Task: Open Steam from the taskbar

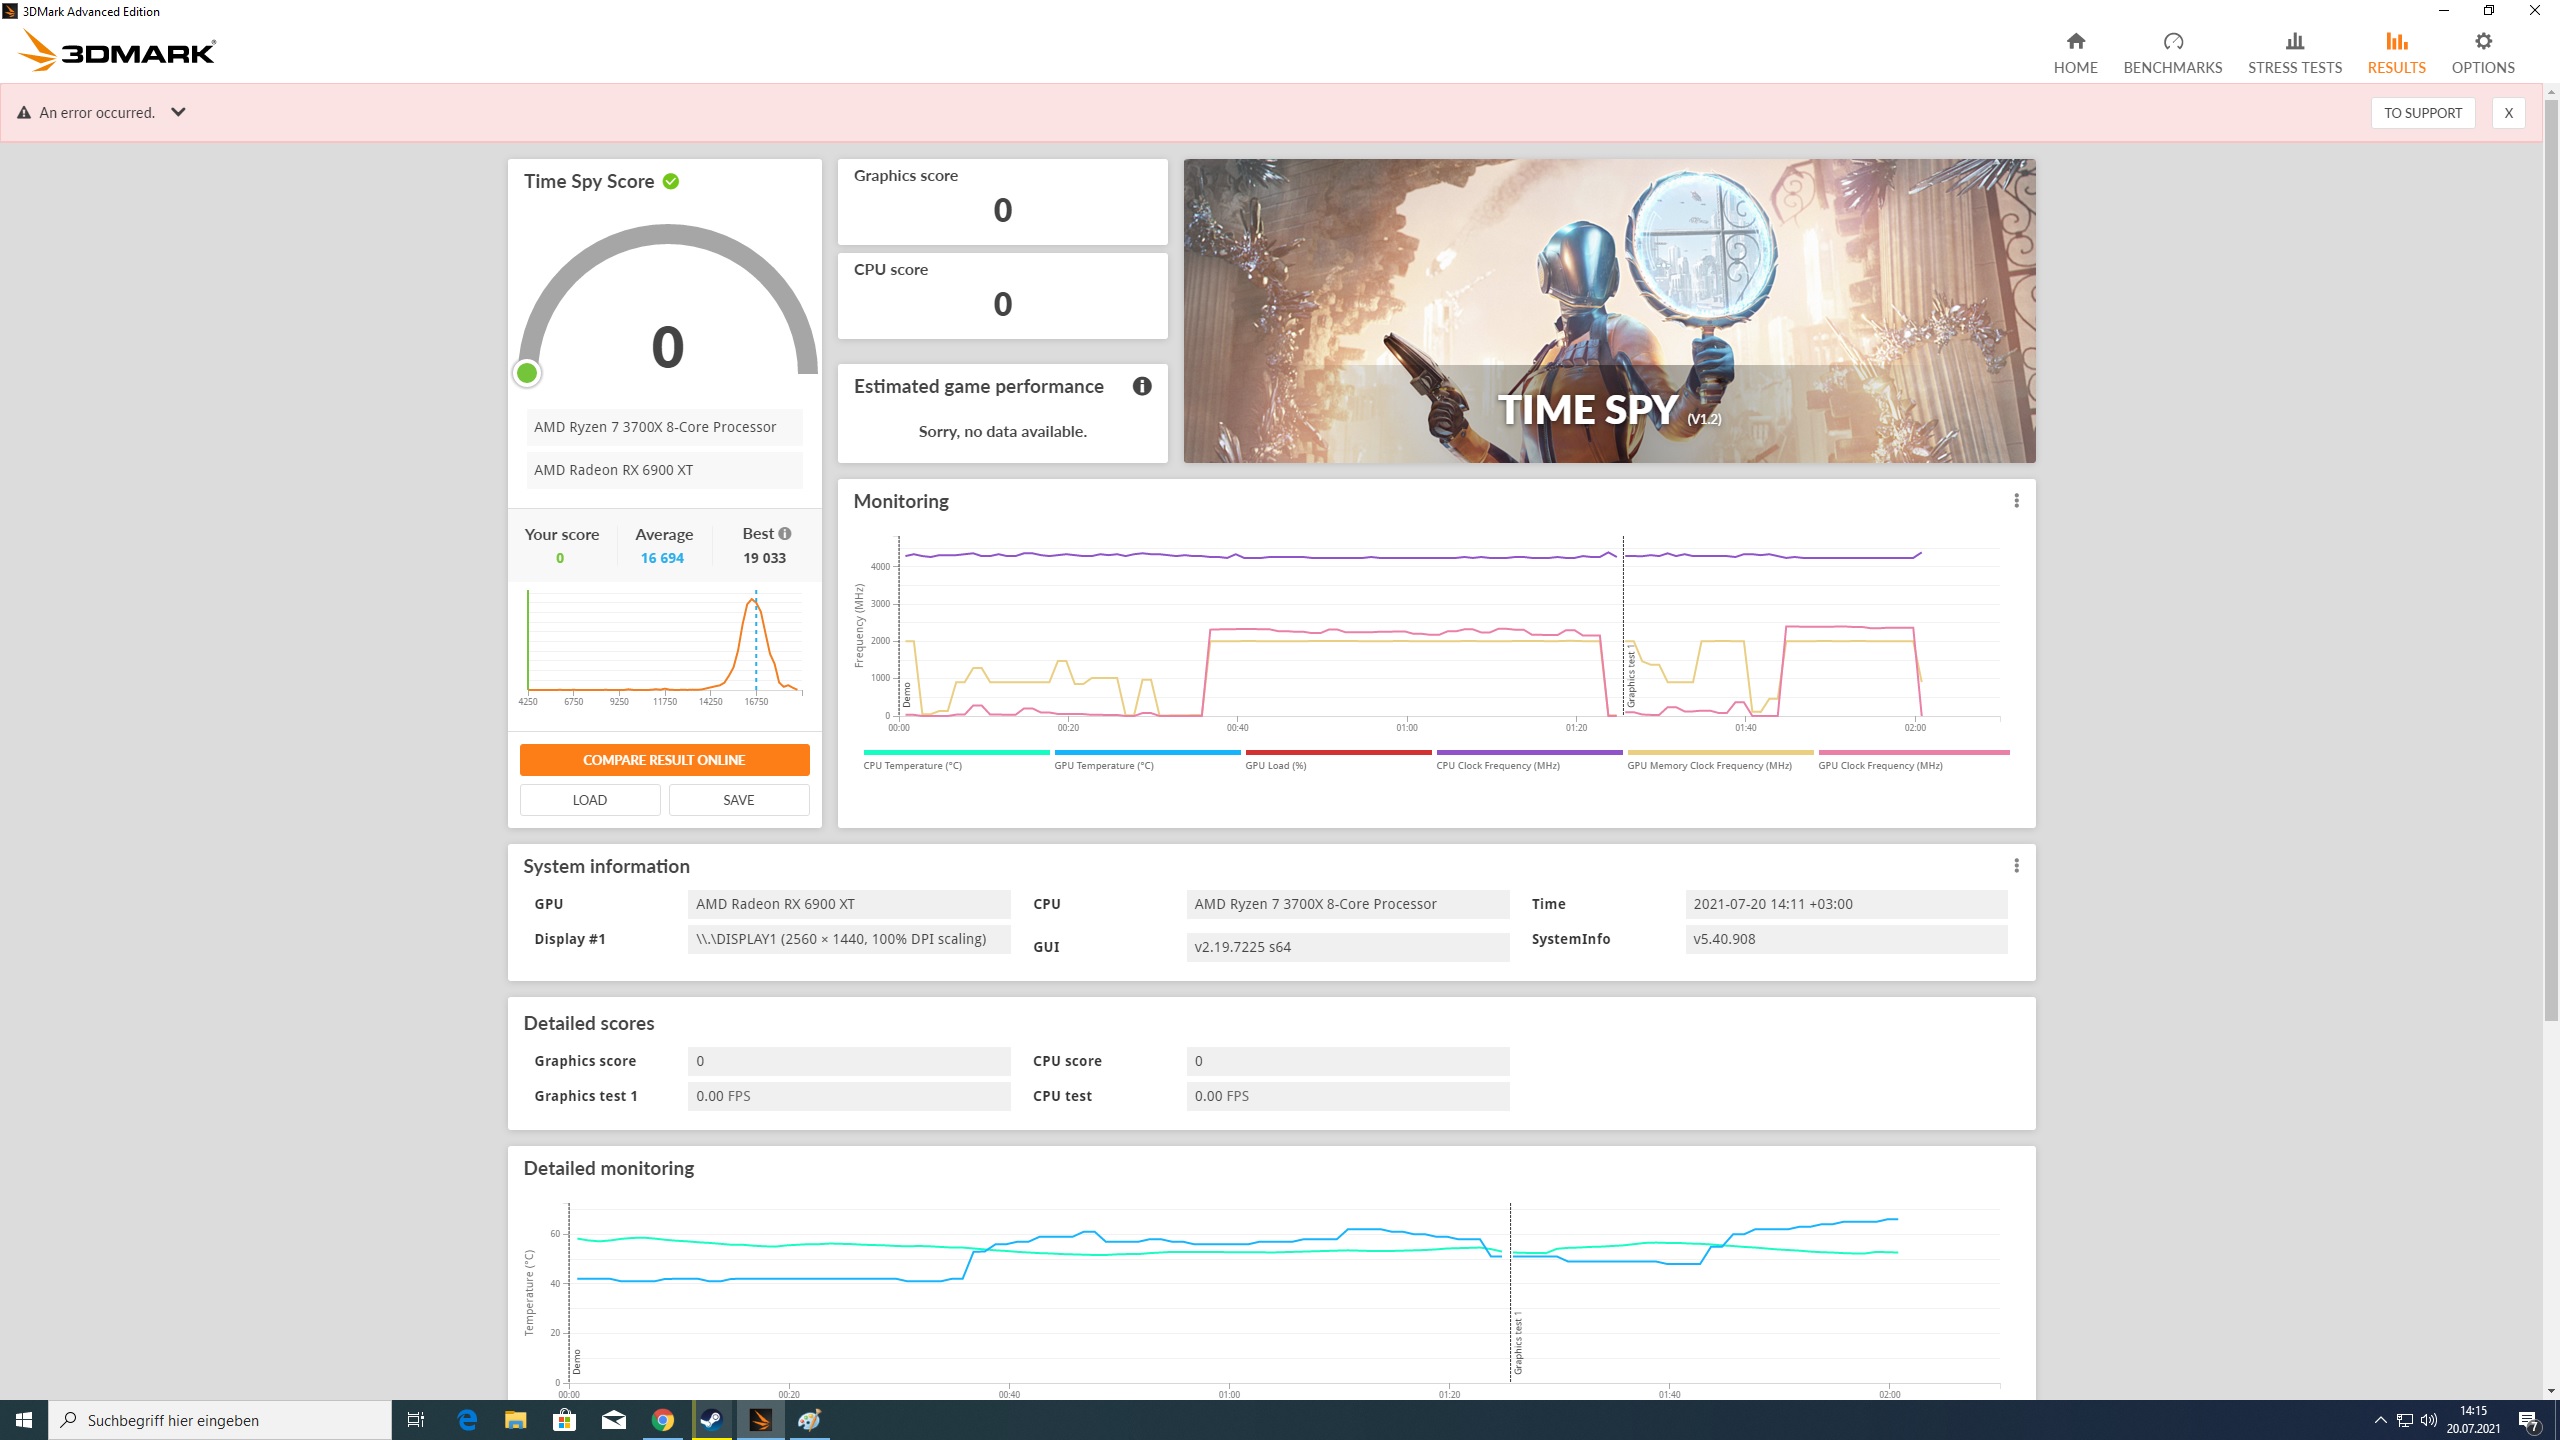Action: (x=712, y=1420)
